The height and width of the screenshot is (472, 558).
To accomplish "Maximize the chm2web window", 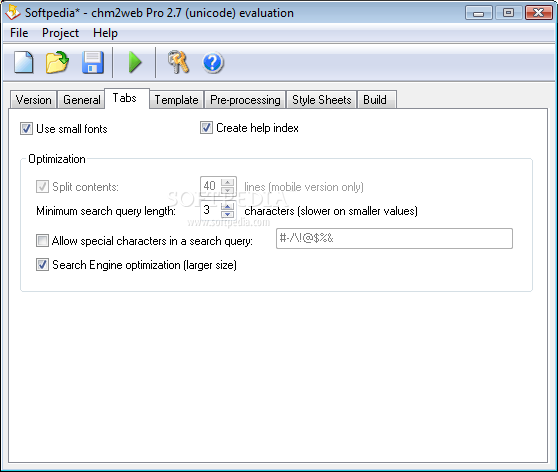I will [x=508, y=13].
